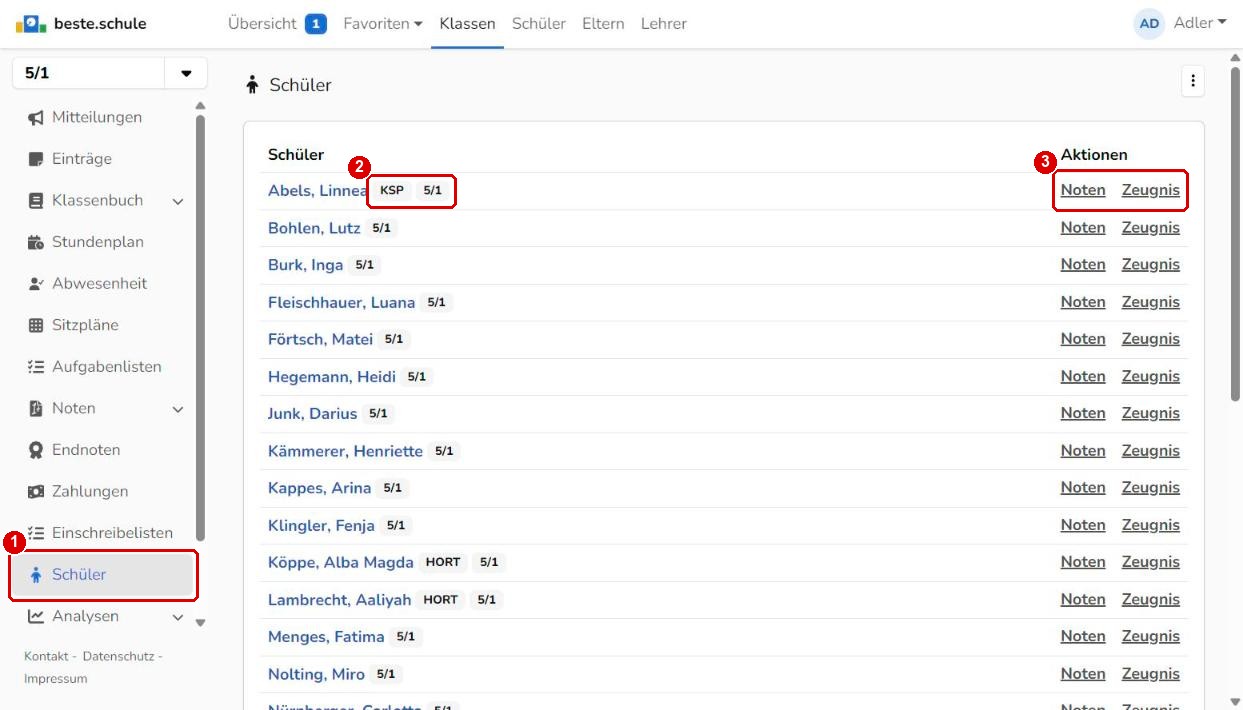
Task: Click the HORT badge beside Lambrecht, Aaliyah
Action: pyautogui.click(x=441, y=600)
